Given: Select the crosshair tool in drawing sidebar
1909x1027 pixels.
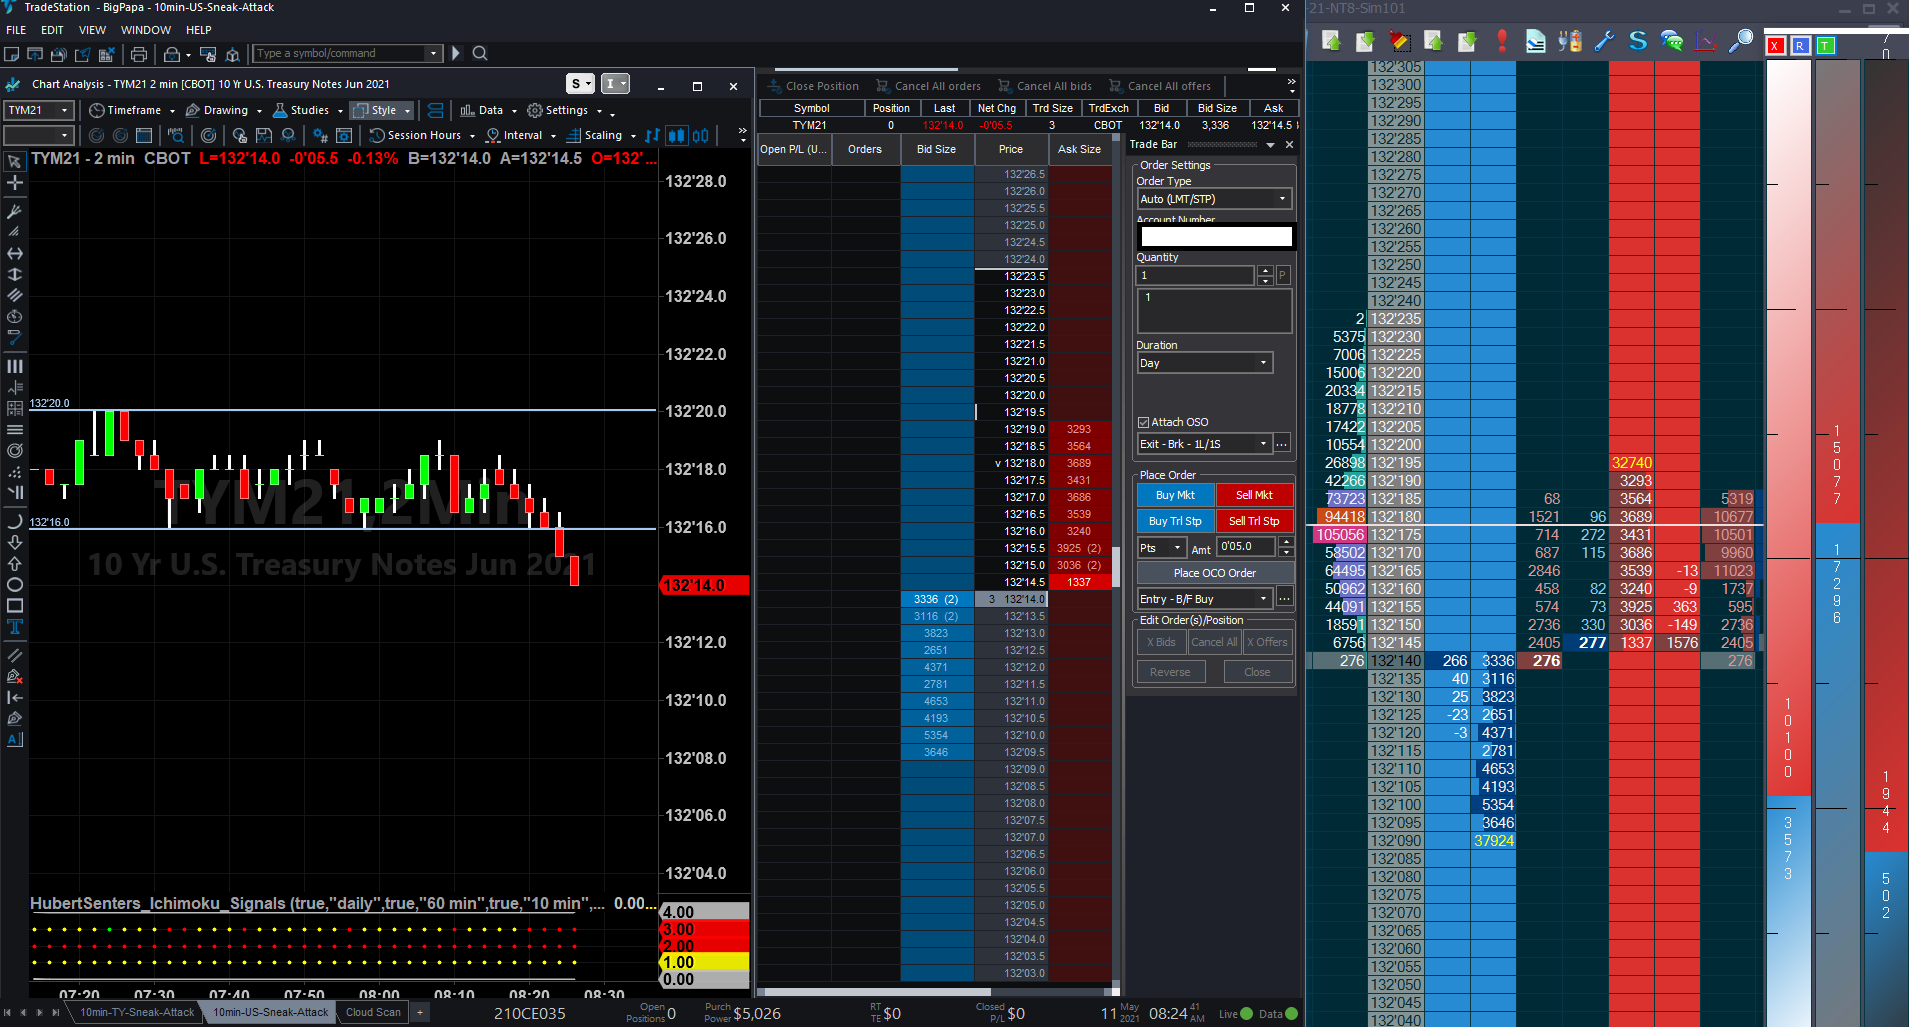Looking at the screenshot, I should tap(15, 182).
